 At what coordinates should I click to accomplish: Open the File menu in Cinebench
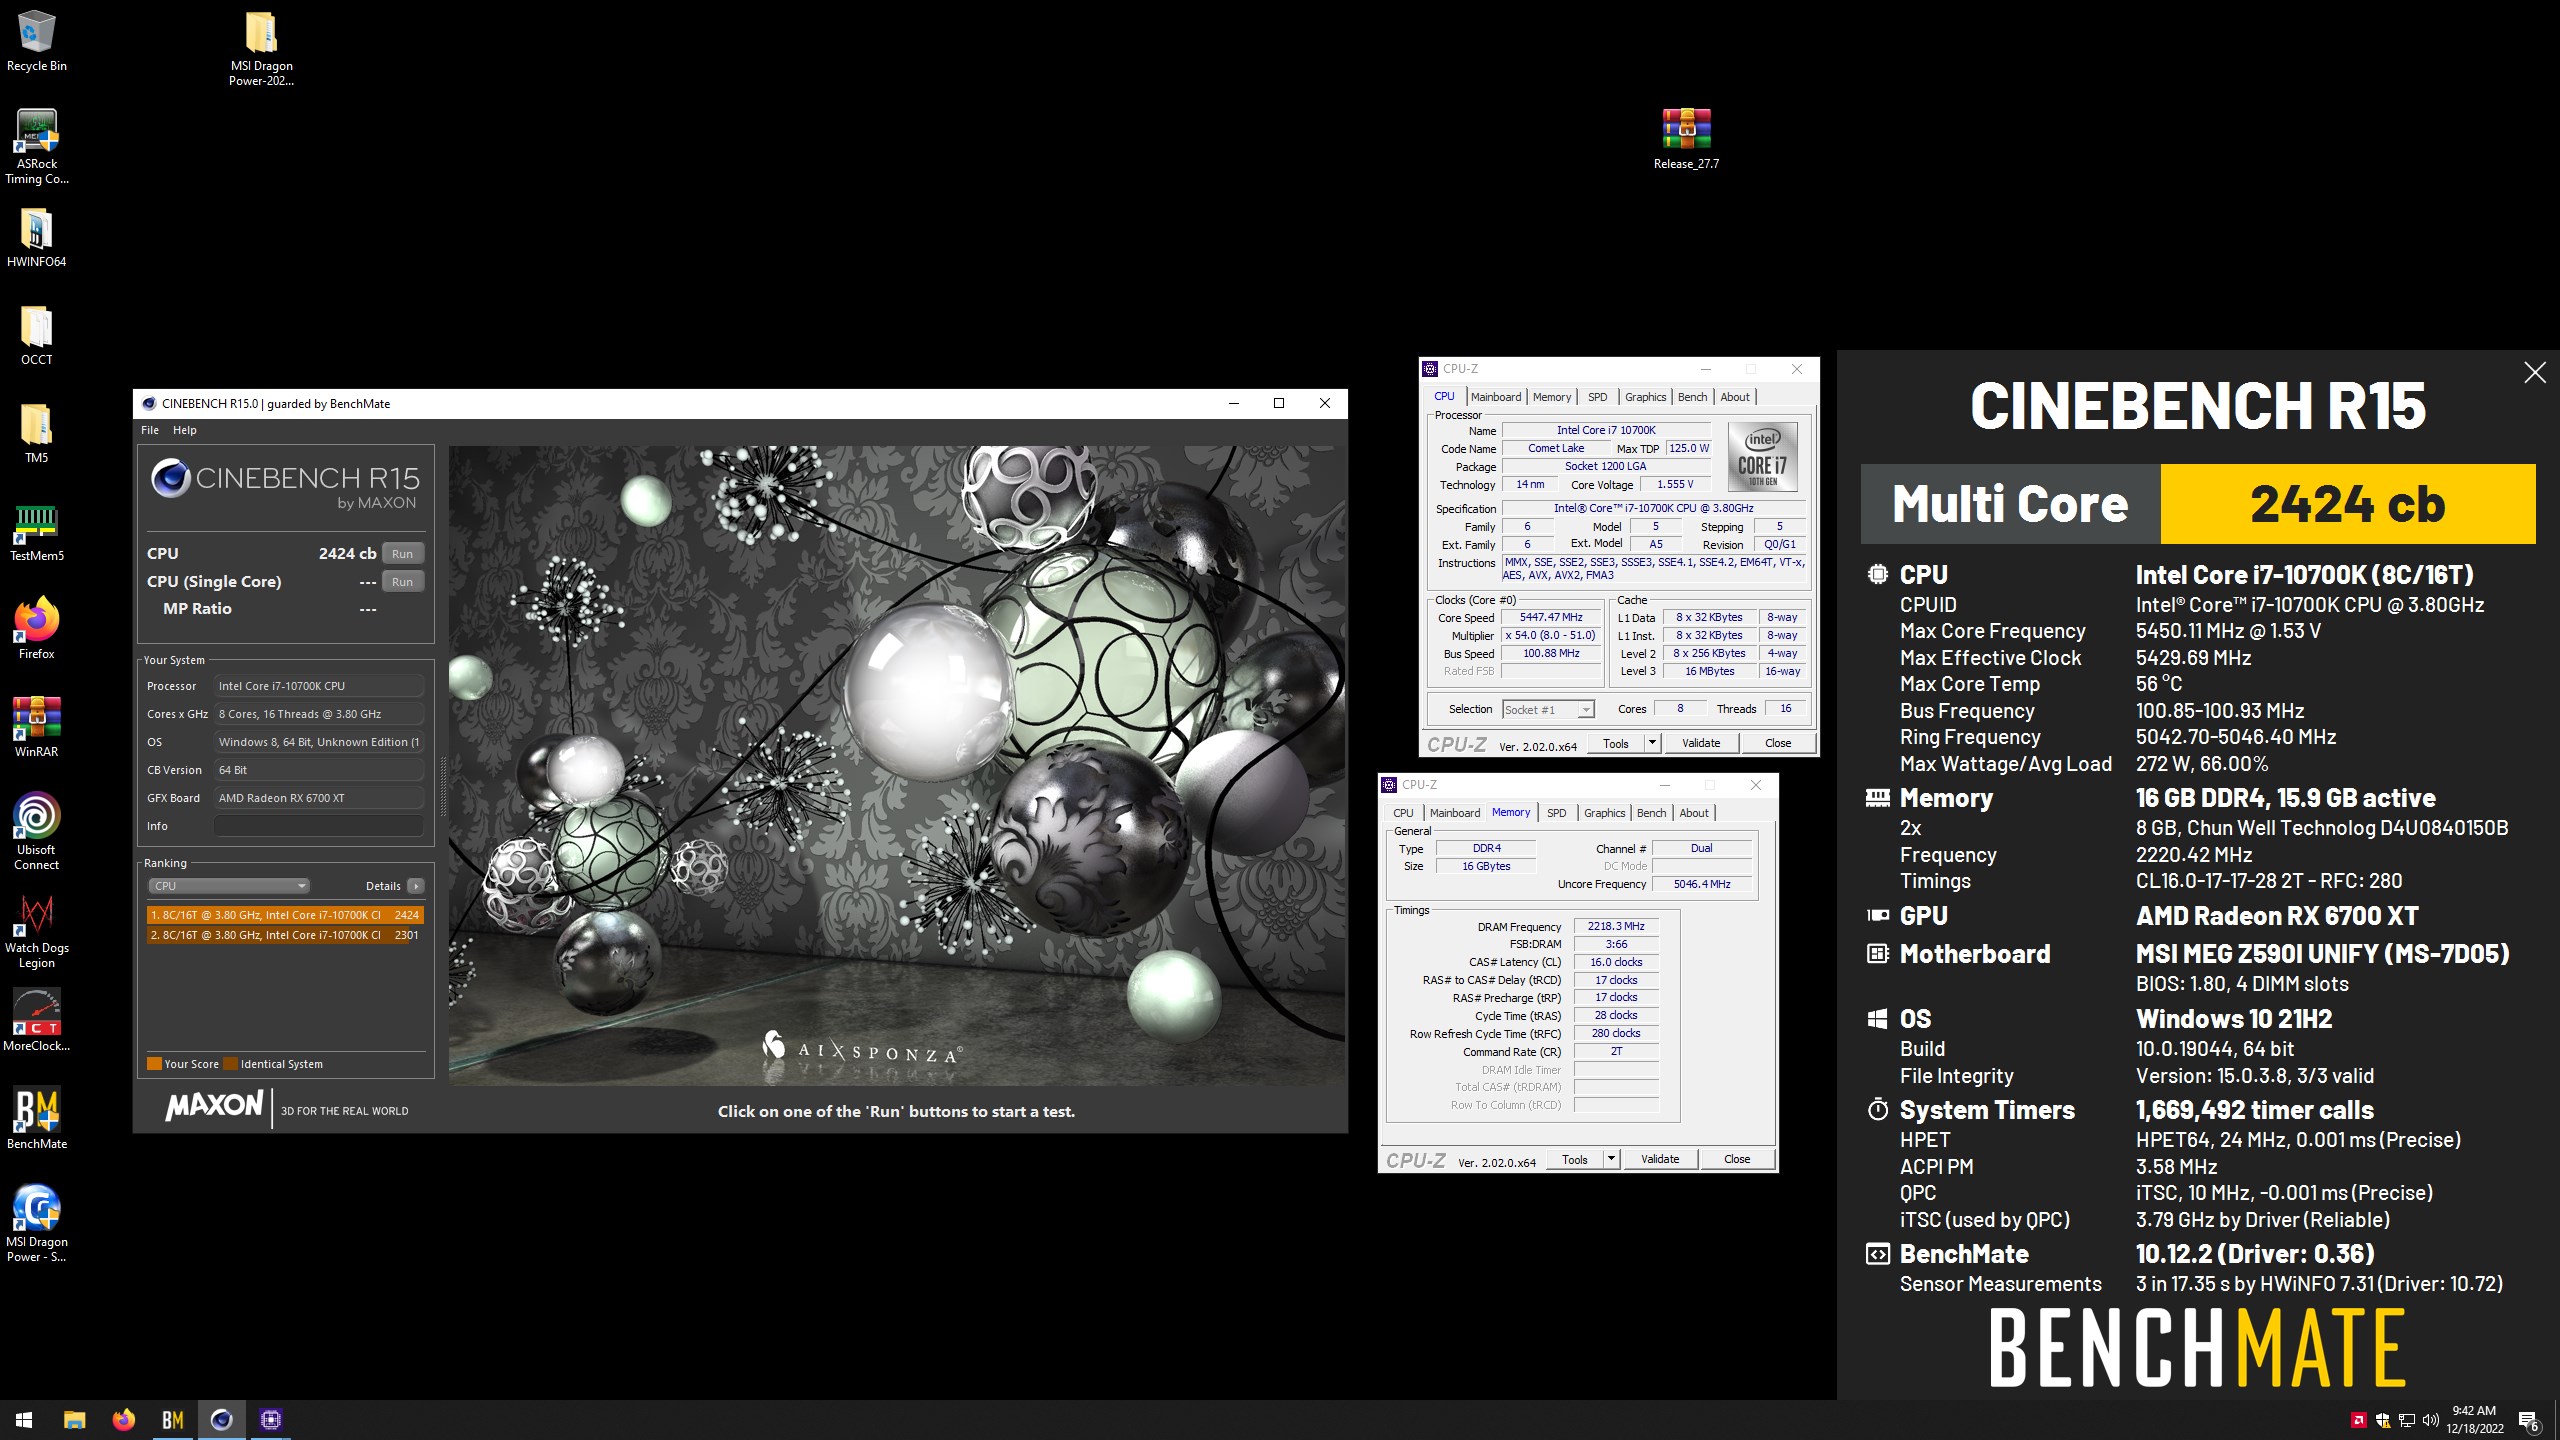[x=150, y=430]
